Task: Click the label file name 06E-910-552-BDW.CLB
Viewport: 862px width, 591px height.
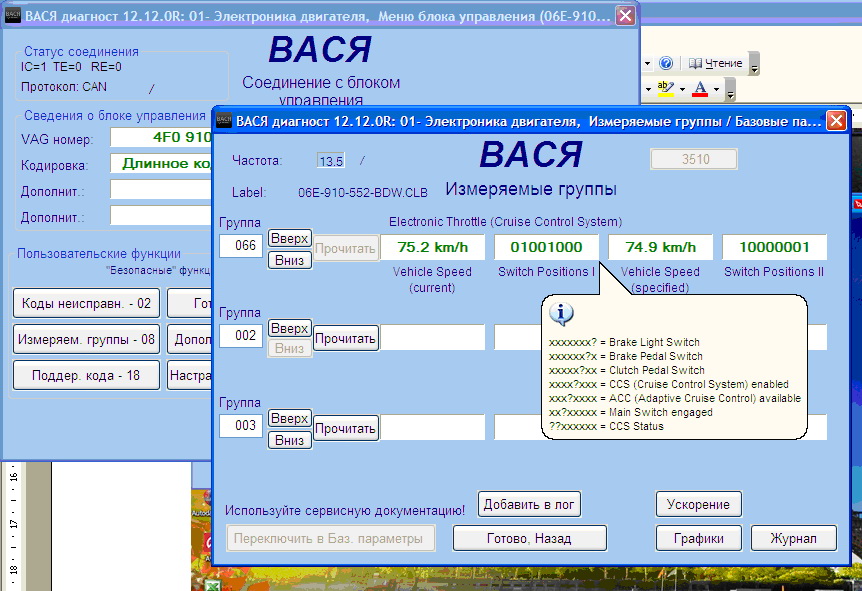Action: [363, 192]
